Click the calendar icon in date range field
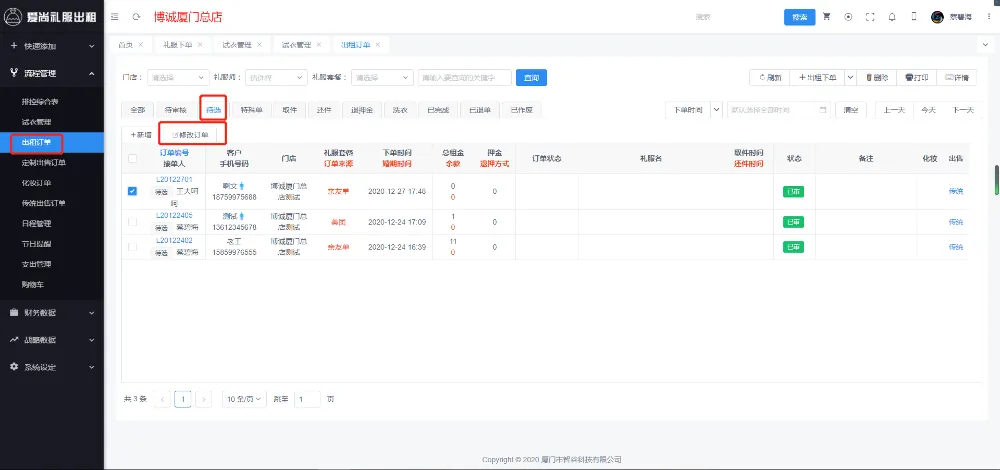The width and height of the screenshot is (1000, 470). click(823, 110)
